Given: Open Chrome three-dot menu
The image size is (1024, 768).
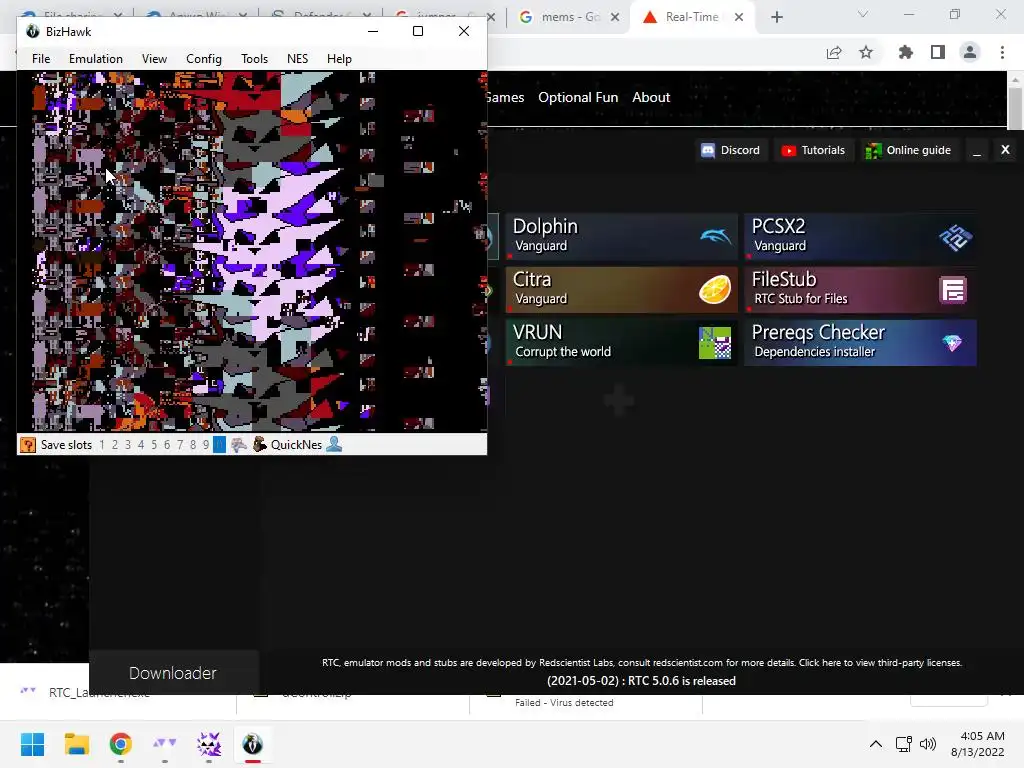Looking at the screenshot, I should pos(1002,52).
